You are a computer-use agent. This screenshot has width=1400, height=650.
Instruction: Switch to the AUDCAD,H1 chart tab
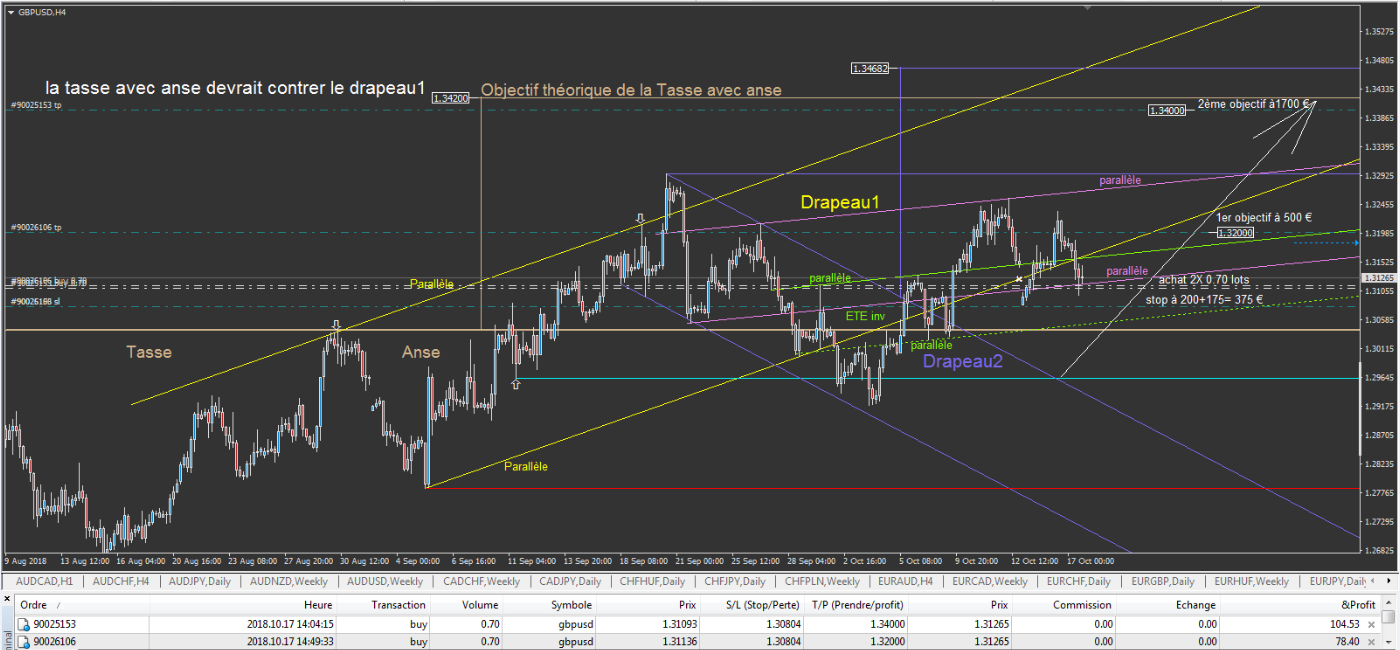click(x=45, y=581)
